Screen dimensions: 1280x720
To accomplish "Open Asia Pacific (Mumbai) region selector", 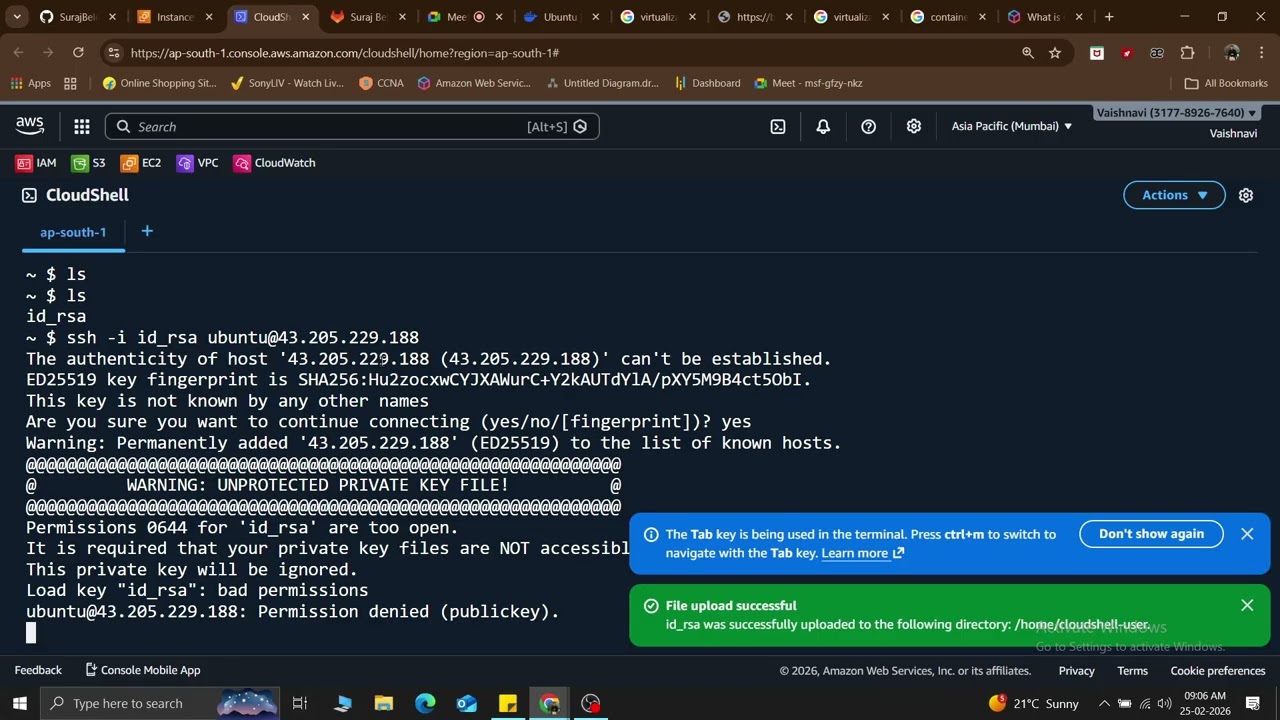I will (x=1011, y=126).
